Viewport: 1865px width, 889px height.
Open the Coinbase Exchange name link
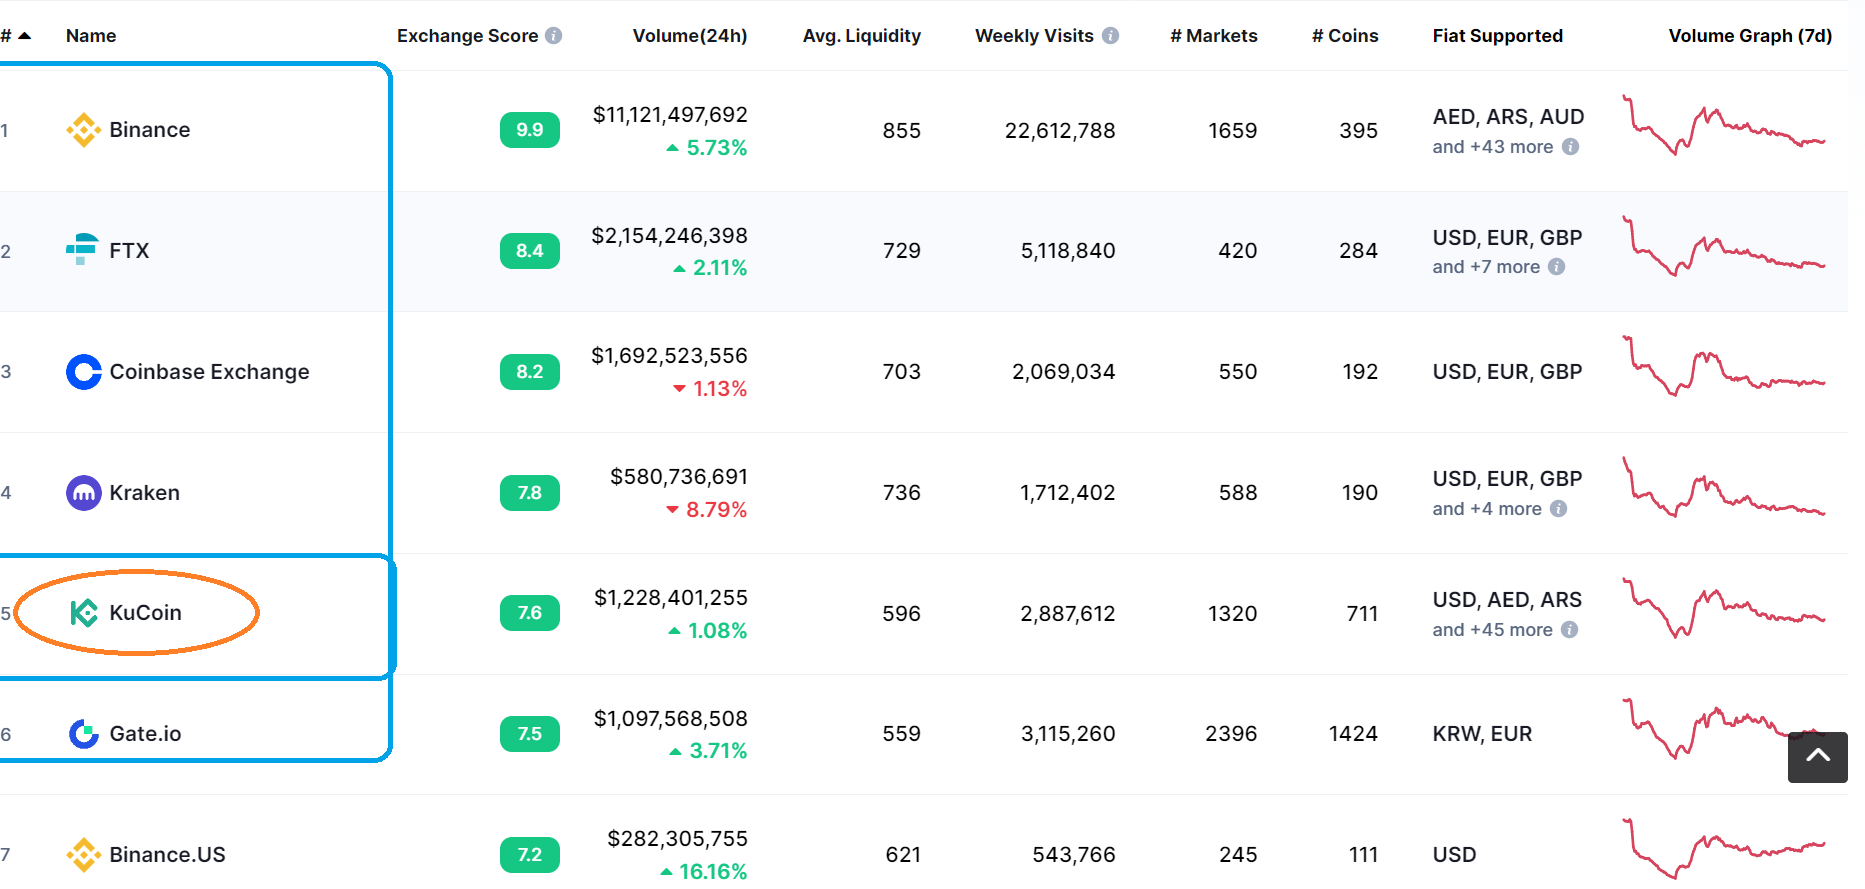pyautogui.click(x=209, y=372)
